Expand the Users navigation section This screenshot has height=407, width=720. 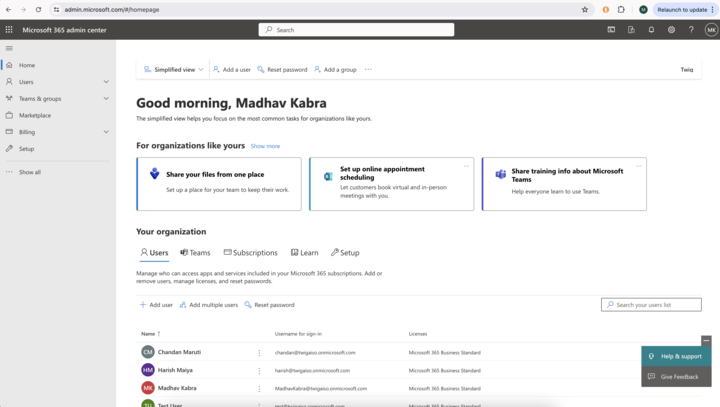click(x=106, y=82)
